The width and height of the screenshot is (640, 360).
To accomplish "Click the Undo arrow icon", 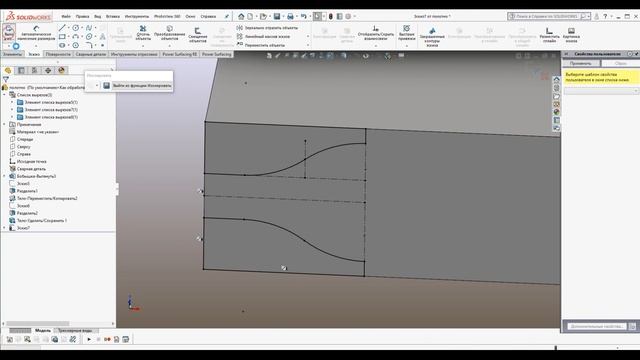I will [x=304, y=16].
